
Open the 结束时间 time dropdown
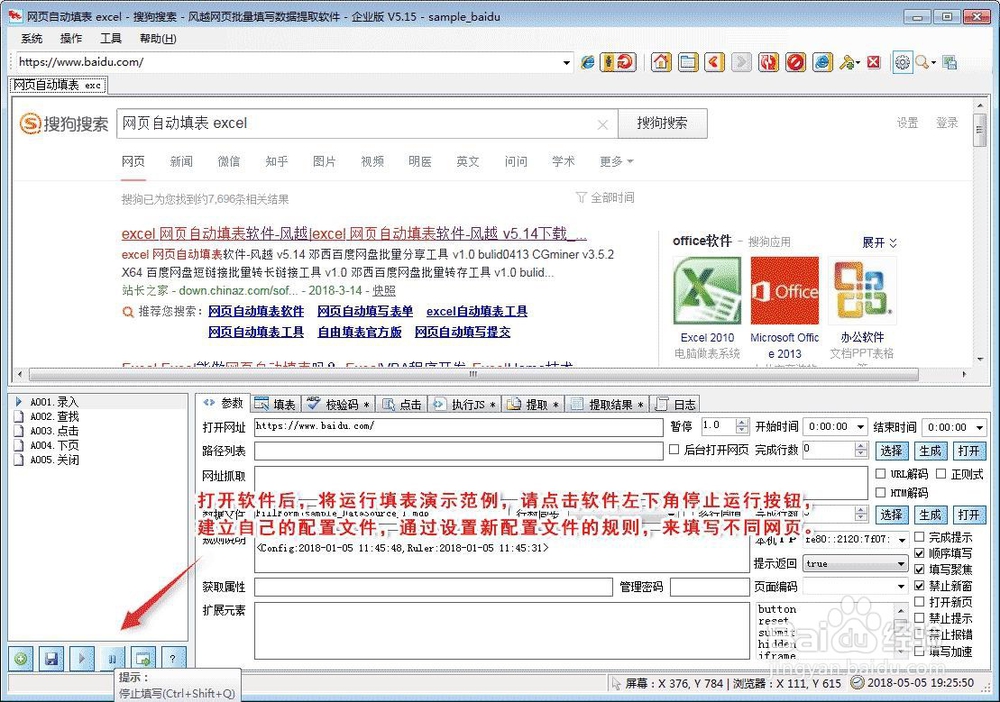click(979, 427)
